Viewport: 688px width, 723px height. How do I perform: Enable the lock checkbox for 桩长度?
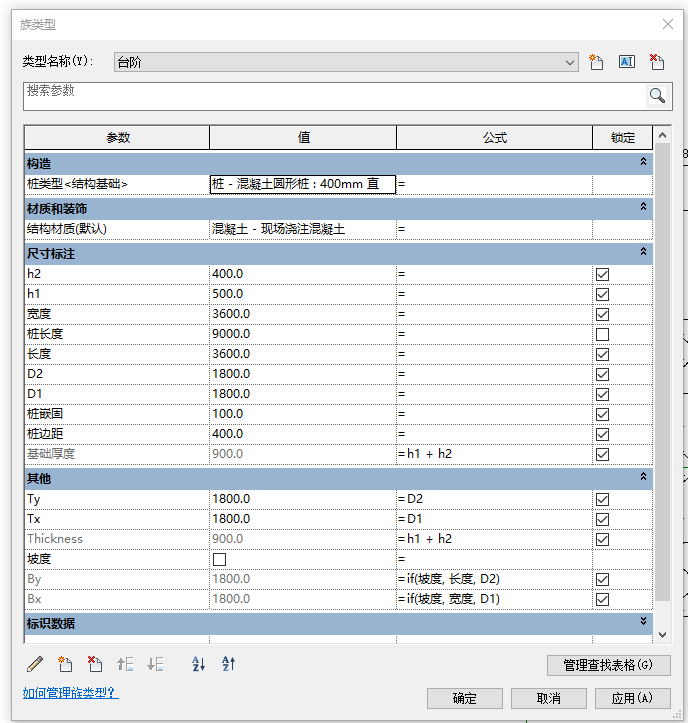(602, 334)
